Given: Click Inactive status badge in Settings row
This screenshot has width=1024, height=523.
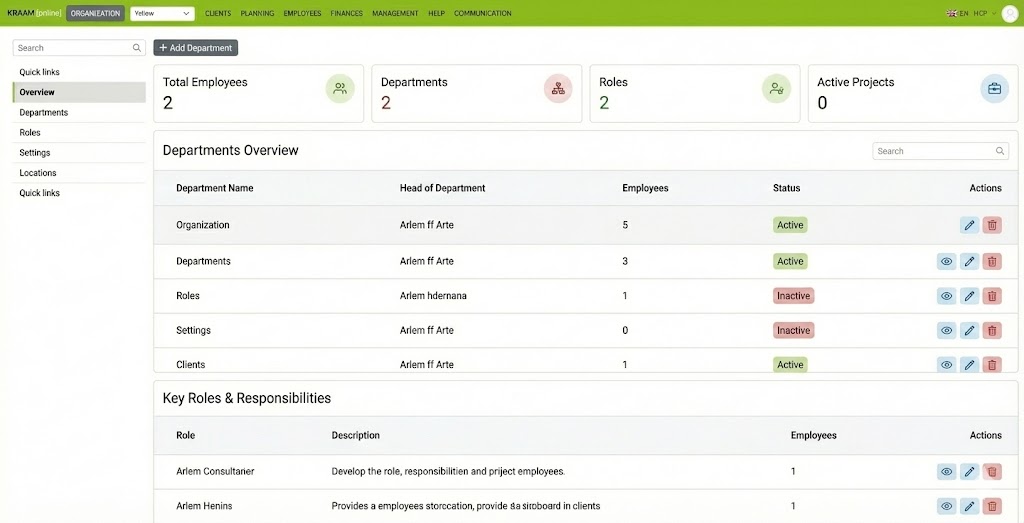Looking at the screenshot, I should pyautogui.click(x=793, y=330).
